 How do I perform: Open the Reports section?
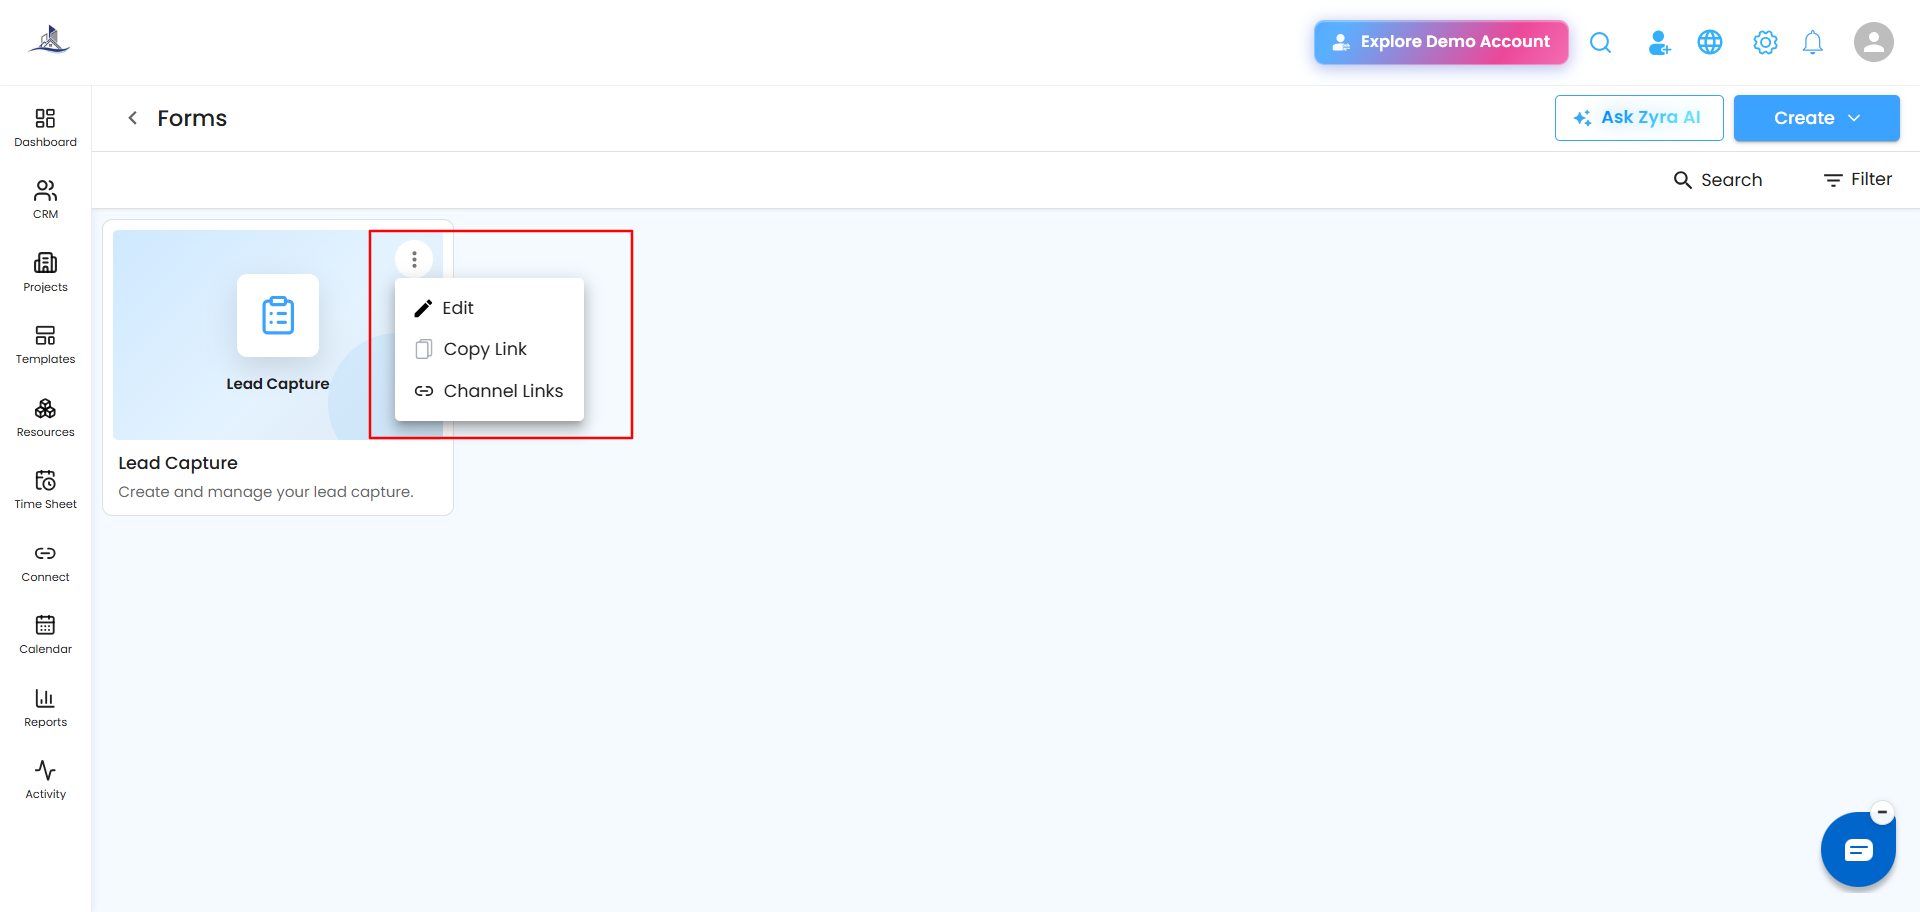click(x=45, y=708)
